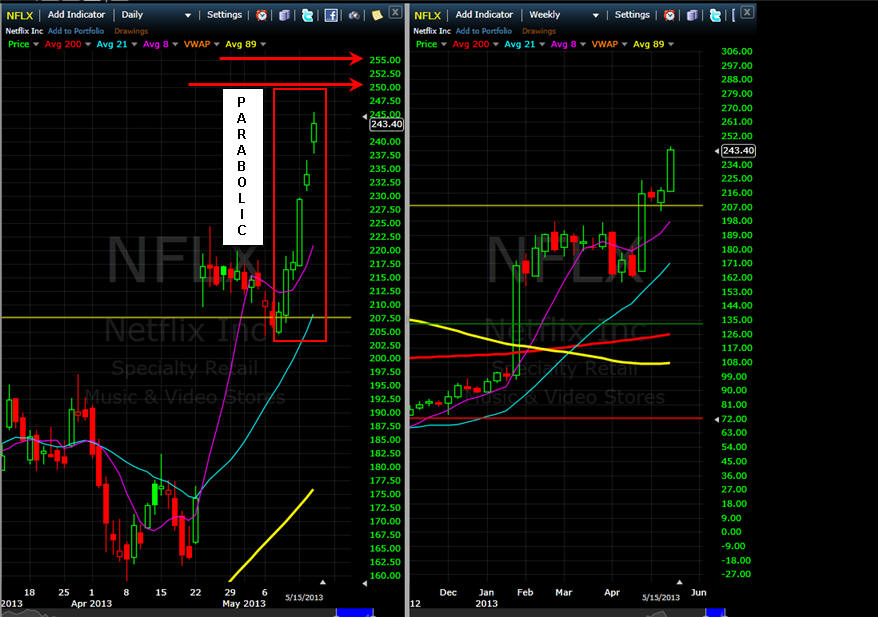The width and height of the screenshot is (878, 617).
Task: Click 5/15/2013 date label under Daily chart
Action: click(x=304, y=597)
